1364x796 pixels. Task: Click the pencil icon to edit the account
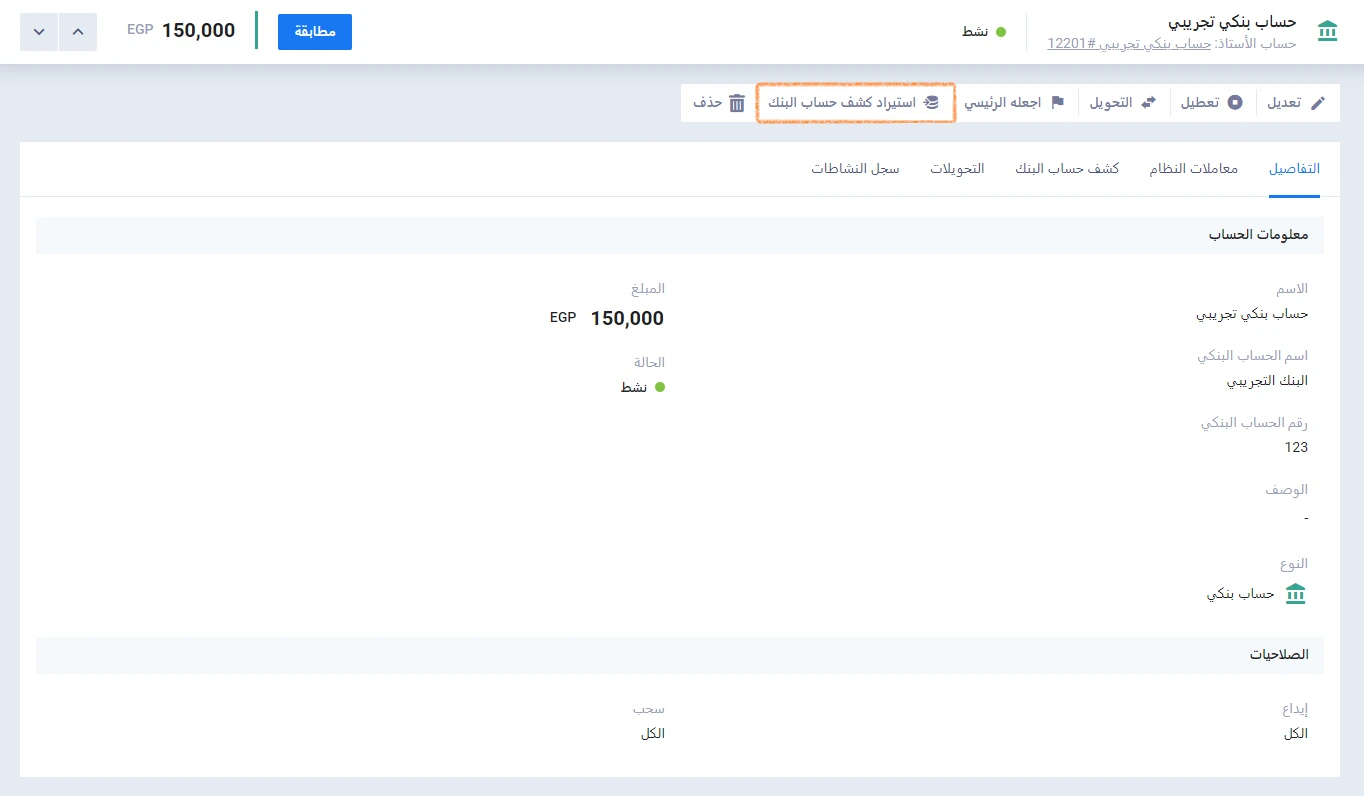(x=1318, y=103)
